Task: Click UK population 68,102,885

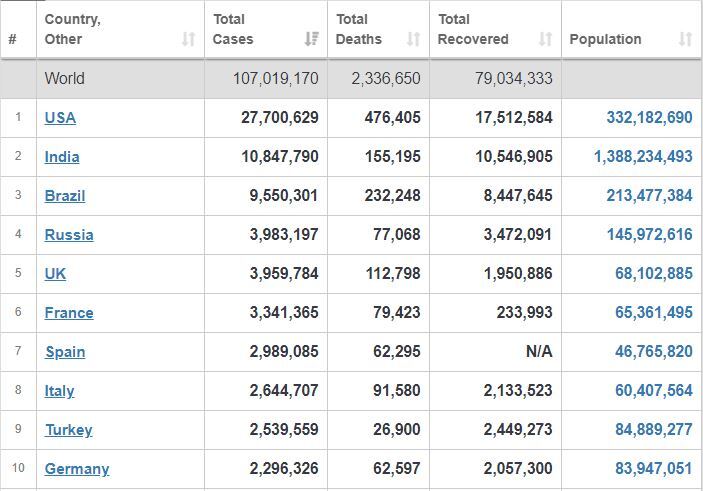Action: [x=654, y=274]
